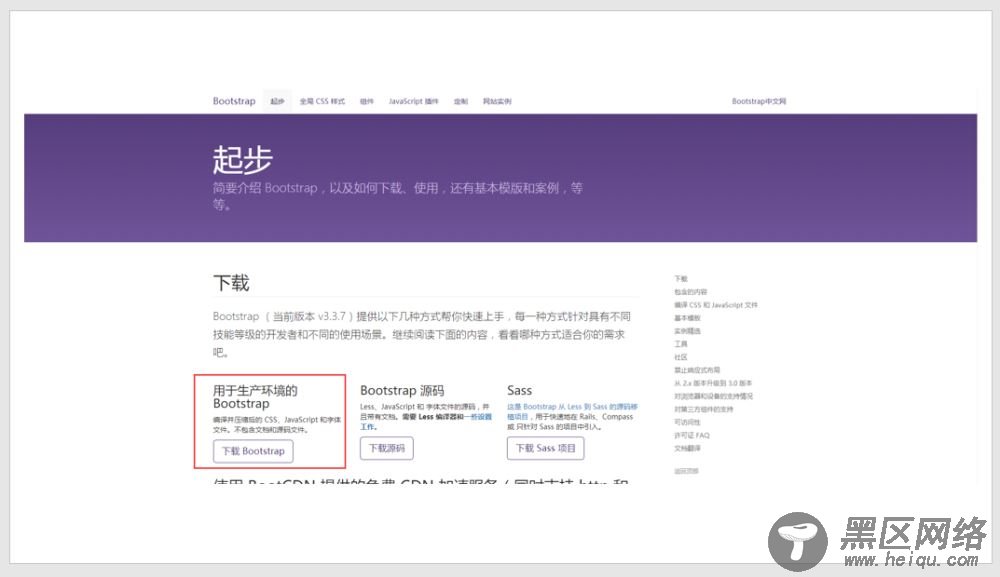Jump to 社区 in the sidebar
This screenshot has height=577, width=1000.
[x=681, y=357]
